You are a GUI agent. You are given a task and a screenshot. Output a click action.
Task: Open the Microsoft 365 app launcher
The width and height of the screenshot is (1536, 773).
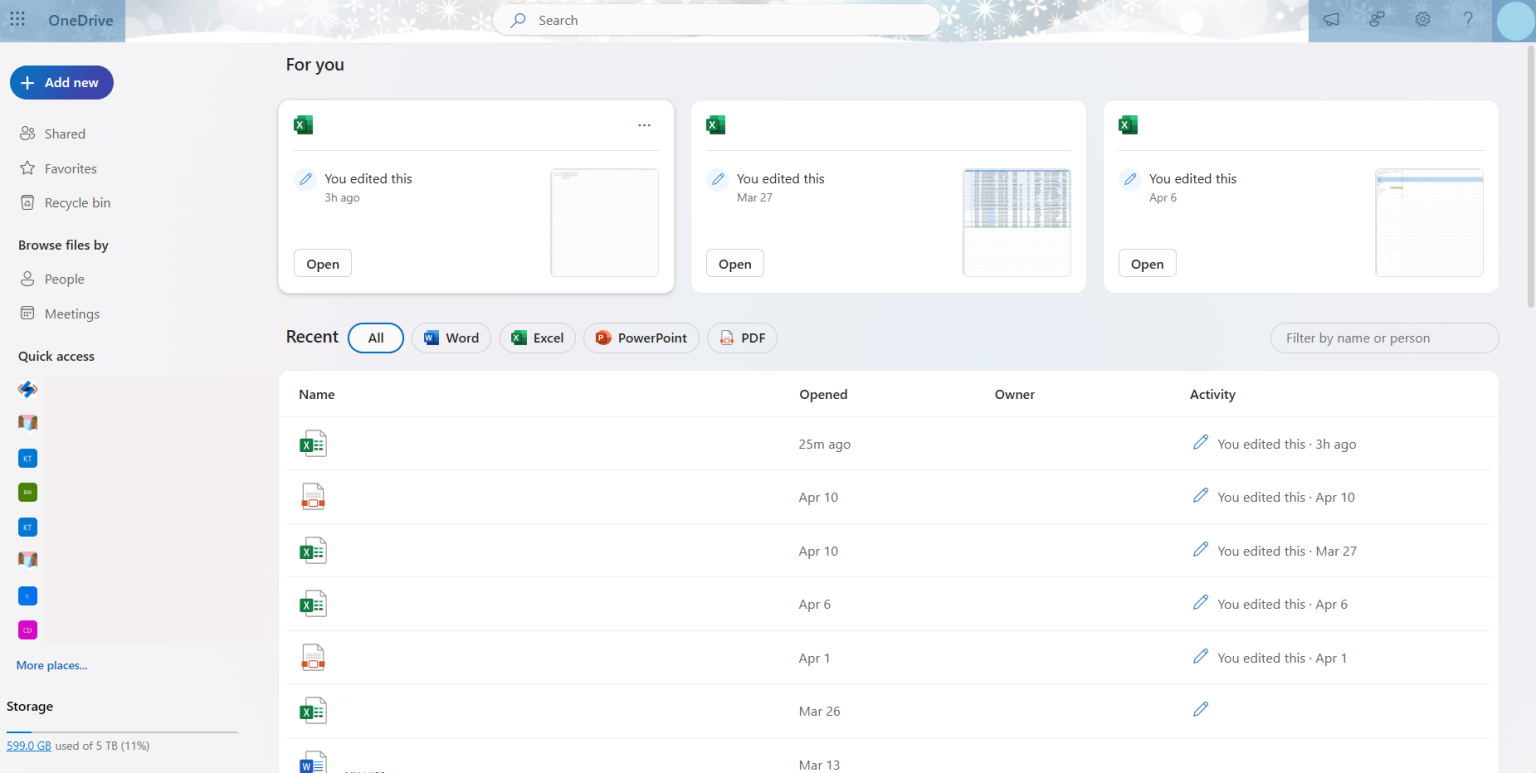pyautogui.click(x=17, y=19)
